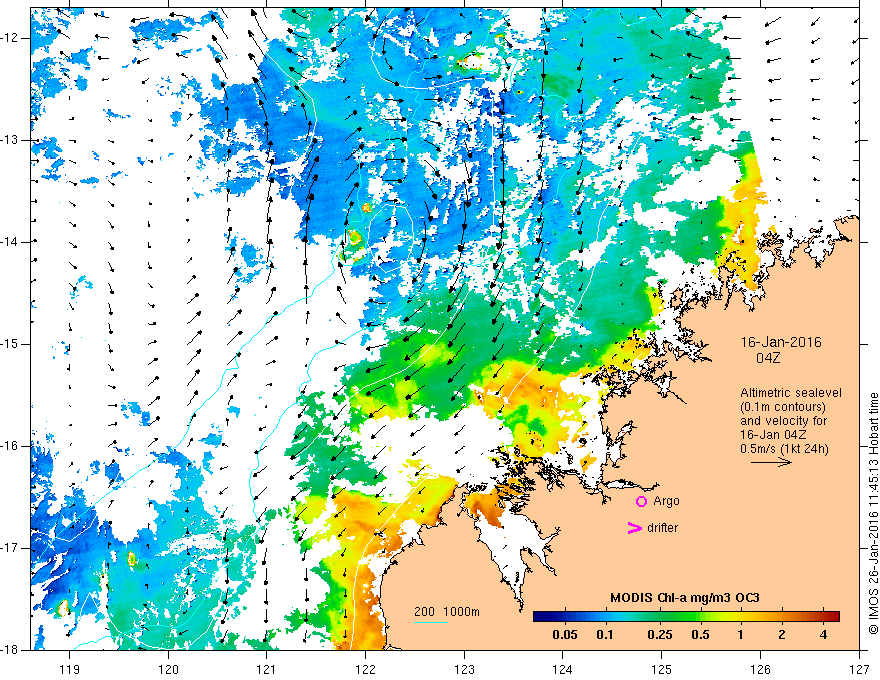Click the 0.5m/s (1kt 24h) text
This screenshot has width=880, height=680.
coord(784,448)
